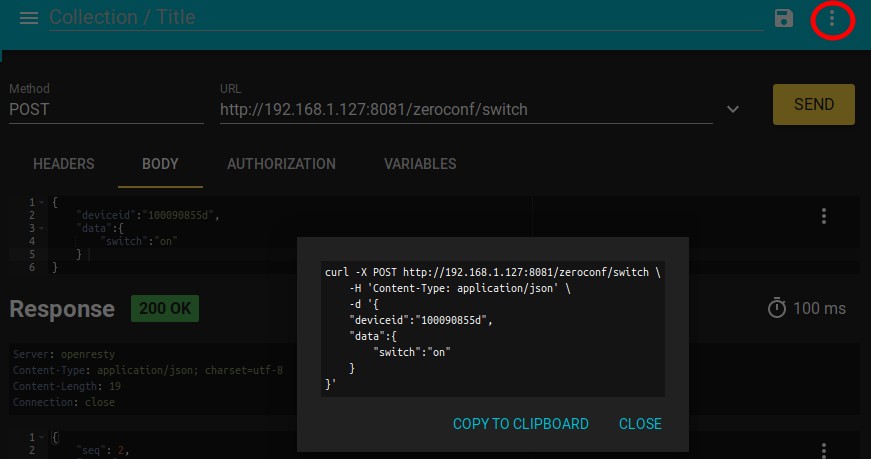Open the request body editor three-dot menu
Image resolution: width=871 pixels, height=459 pixels.
824,216
